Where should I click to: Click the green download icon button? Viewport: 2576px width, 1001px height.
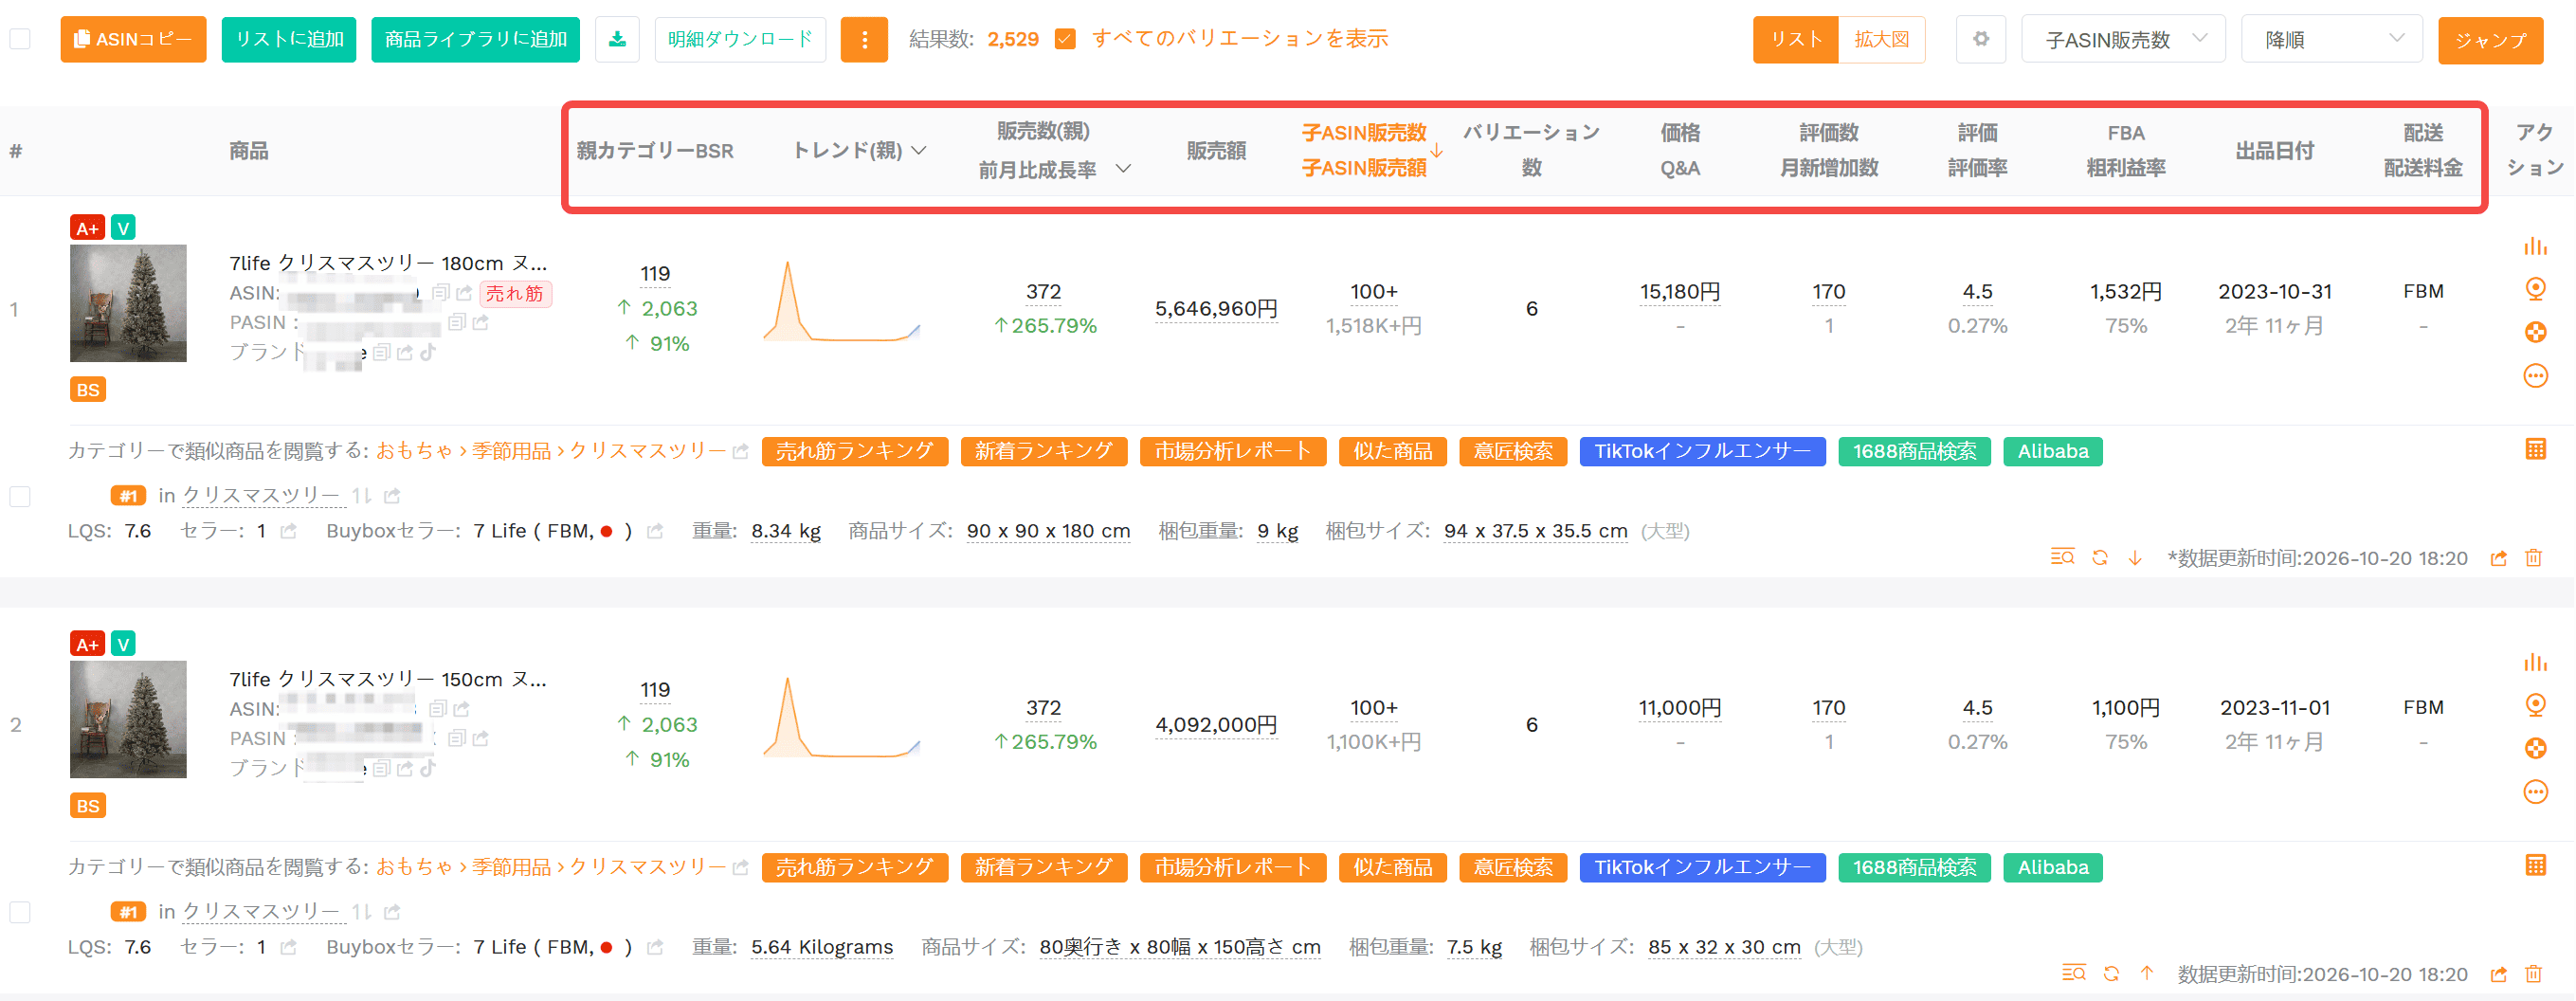tap(617, 39)
